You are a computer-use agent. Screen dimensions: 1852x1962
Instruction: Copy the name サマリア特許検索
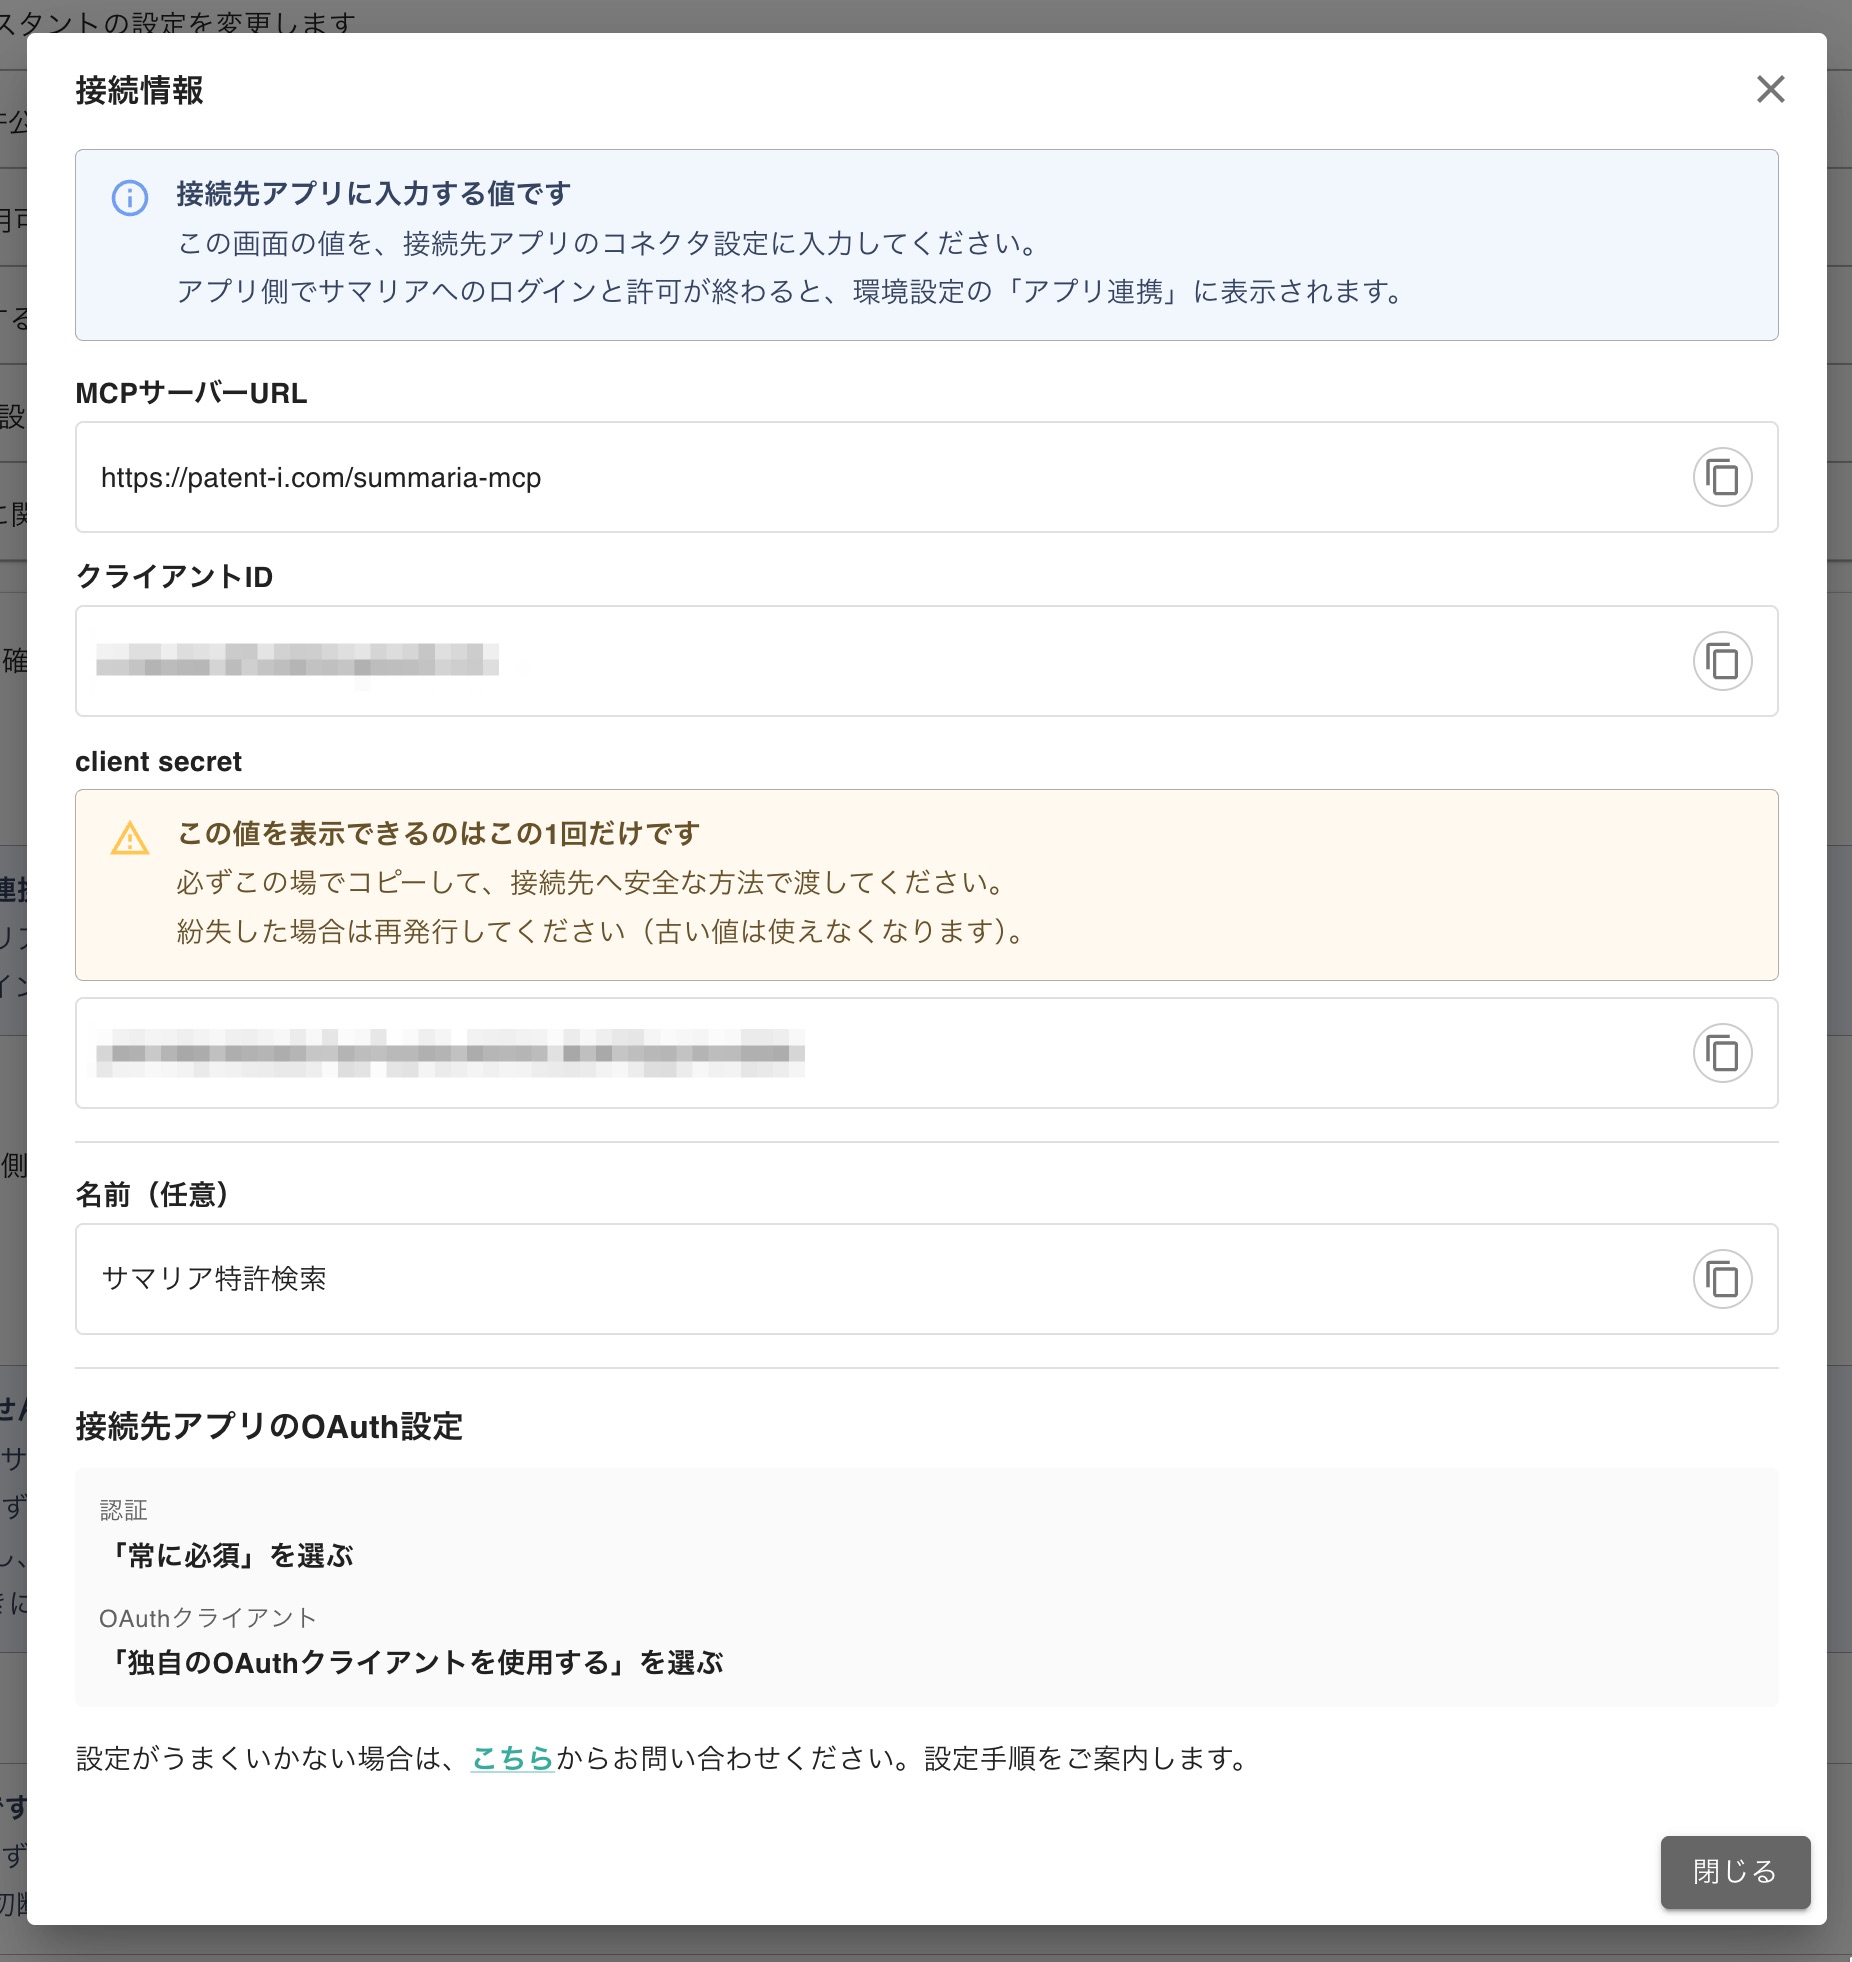click(1722, 1279)
